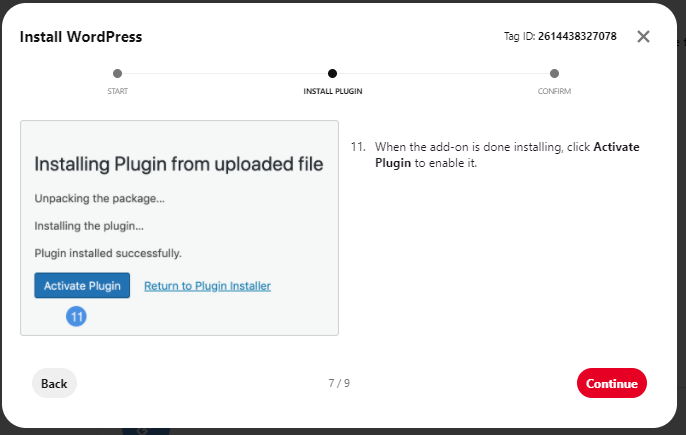This screenshot has width=686, height=435.
Task: Click 'Installing Plugin from uploaded file' heading
Action: [x=179, y=165]
